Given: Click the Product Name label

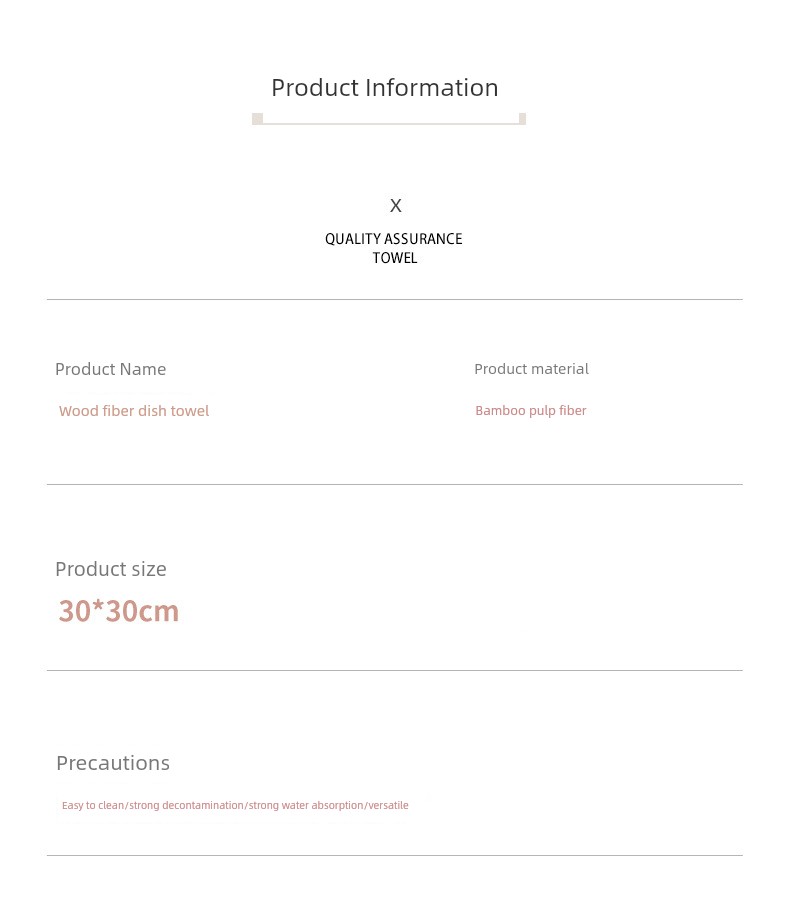Looking at the screenshot, I should [x=111, y=369].
